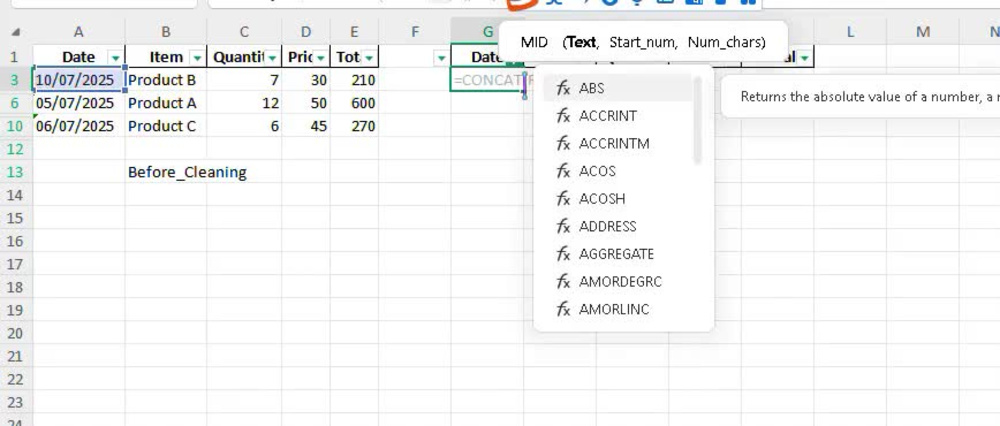Image resolution: width=1000 pixels, height=426 pixels.
Task: Click the total cell showing 270
Action: [355, 126]
